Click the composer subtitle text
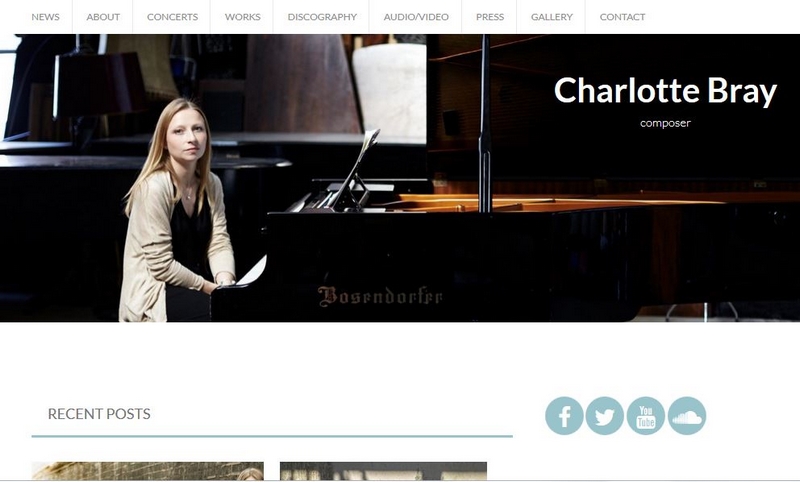 click(665, 123)
